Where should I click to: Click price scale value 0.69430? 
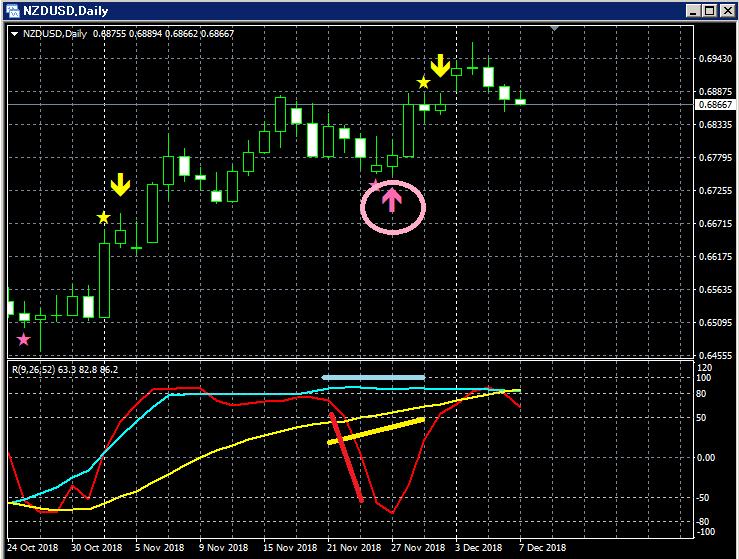click(x=715, y=58)
